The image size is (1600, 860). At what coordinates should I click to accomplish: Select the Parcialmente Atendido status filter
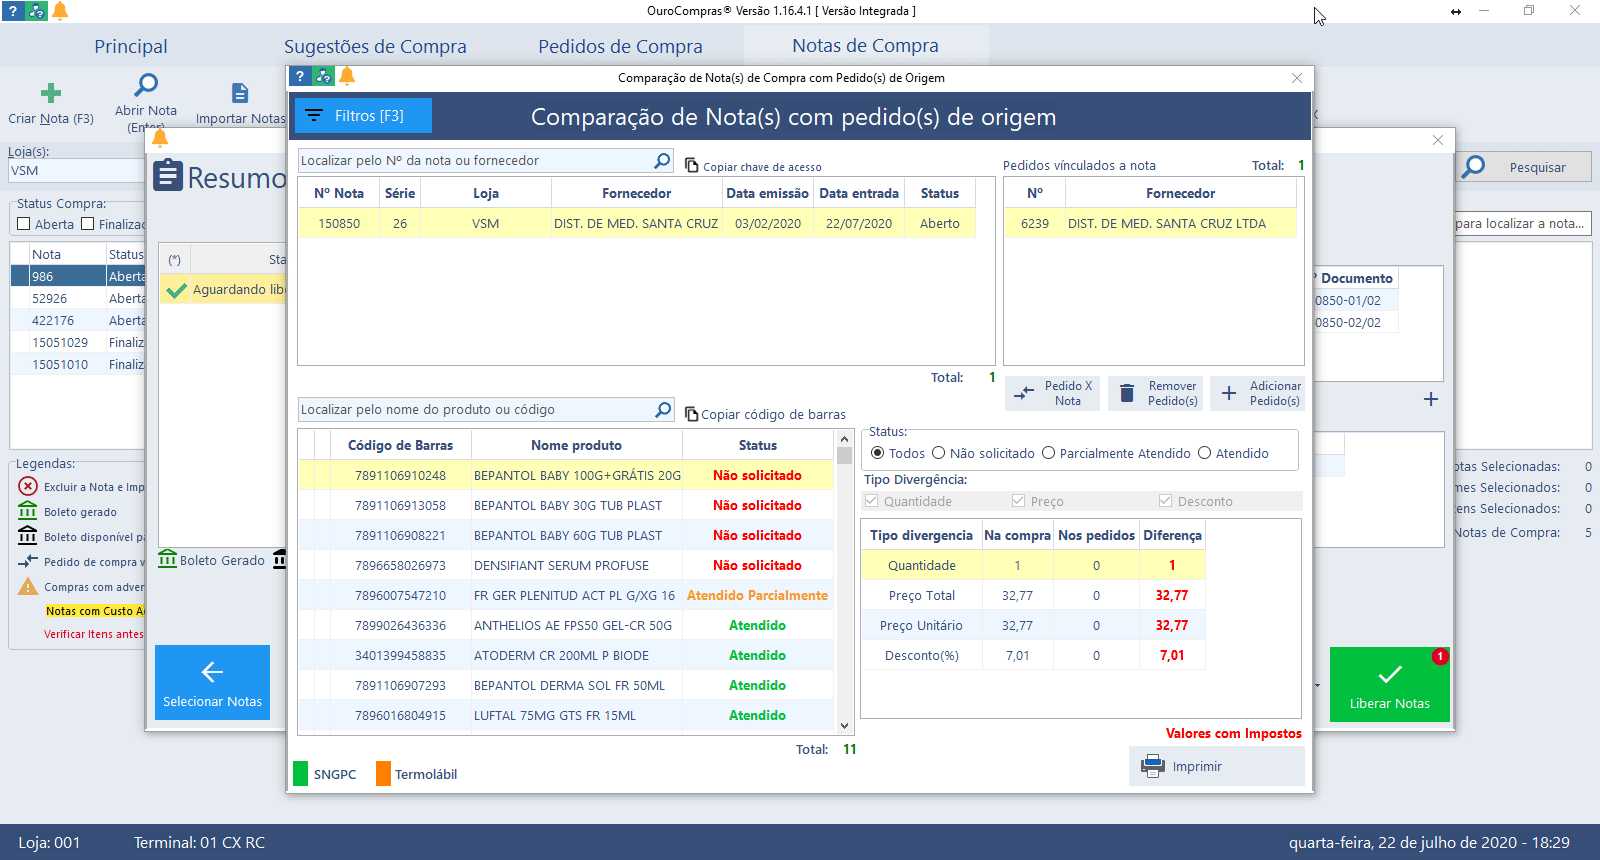tap(1048, 453)
